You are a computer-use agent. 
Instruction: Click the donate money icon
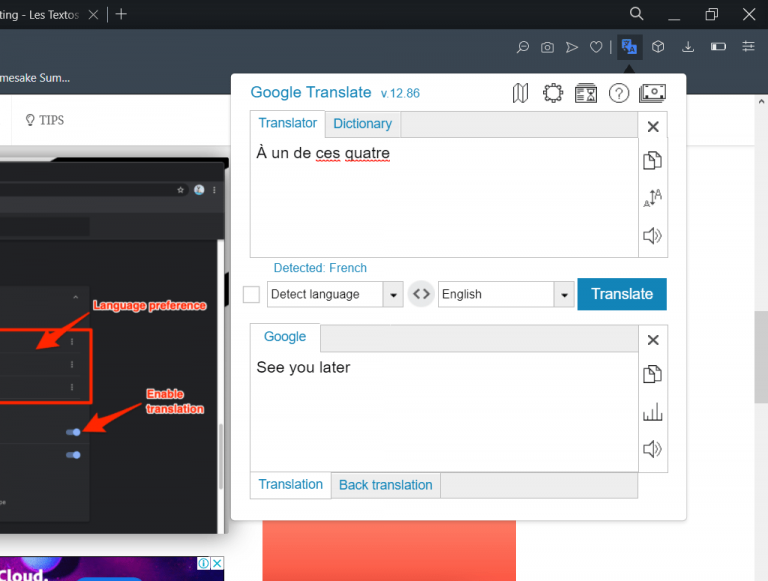(x=652, y=93)
